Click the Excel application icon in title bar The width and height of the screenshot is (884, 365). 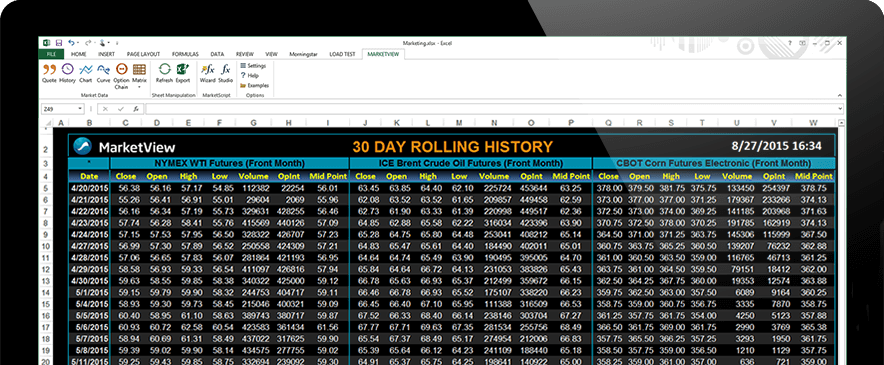coord(46,42)
